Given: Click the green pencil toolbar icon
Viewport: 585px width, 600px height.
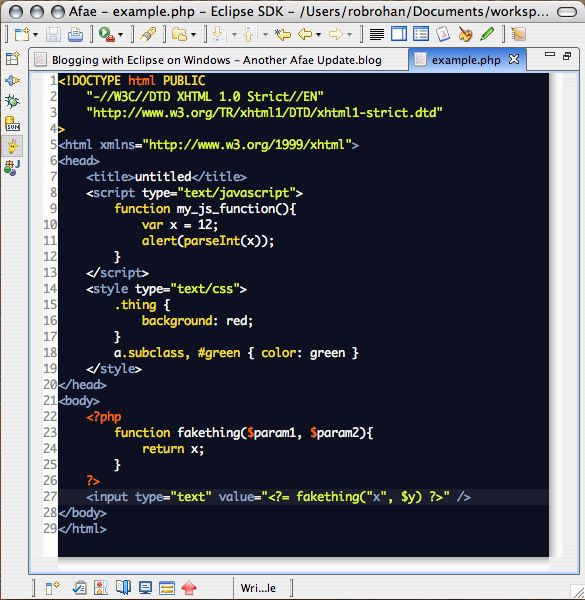Looking at the screenshot, I should (x=487, y=34).
